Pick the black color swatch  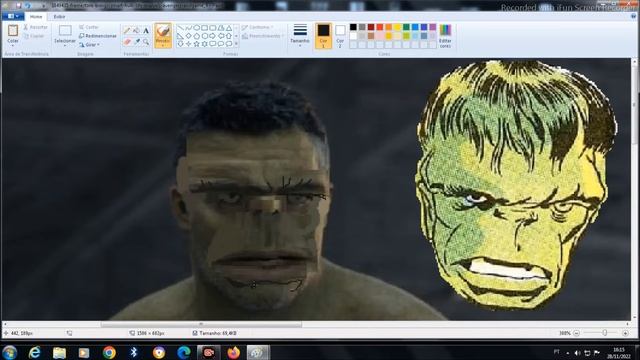tap(353, 27)
